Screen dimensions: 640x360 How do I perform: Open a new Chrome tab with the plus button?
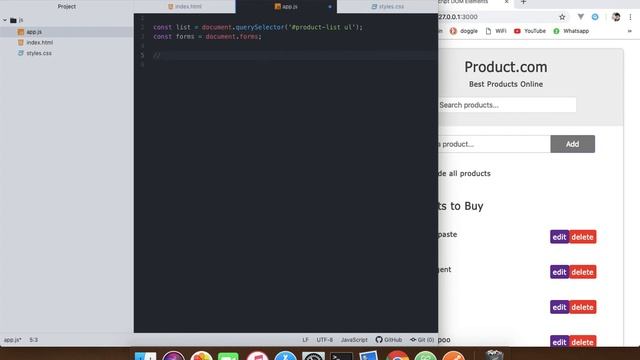(523, 2)
